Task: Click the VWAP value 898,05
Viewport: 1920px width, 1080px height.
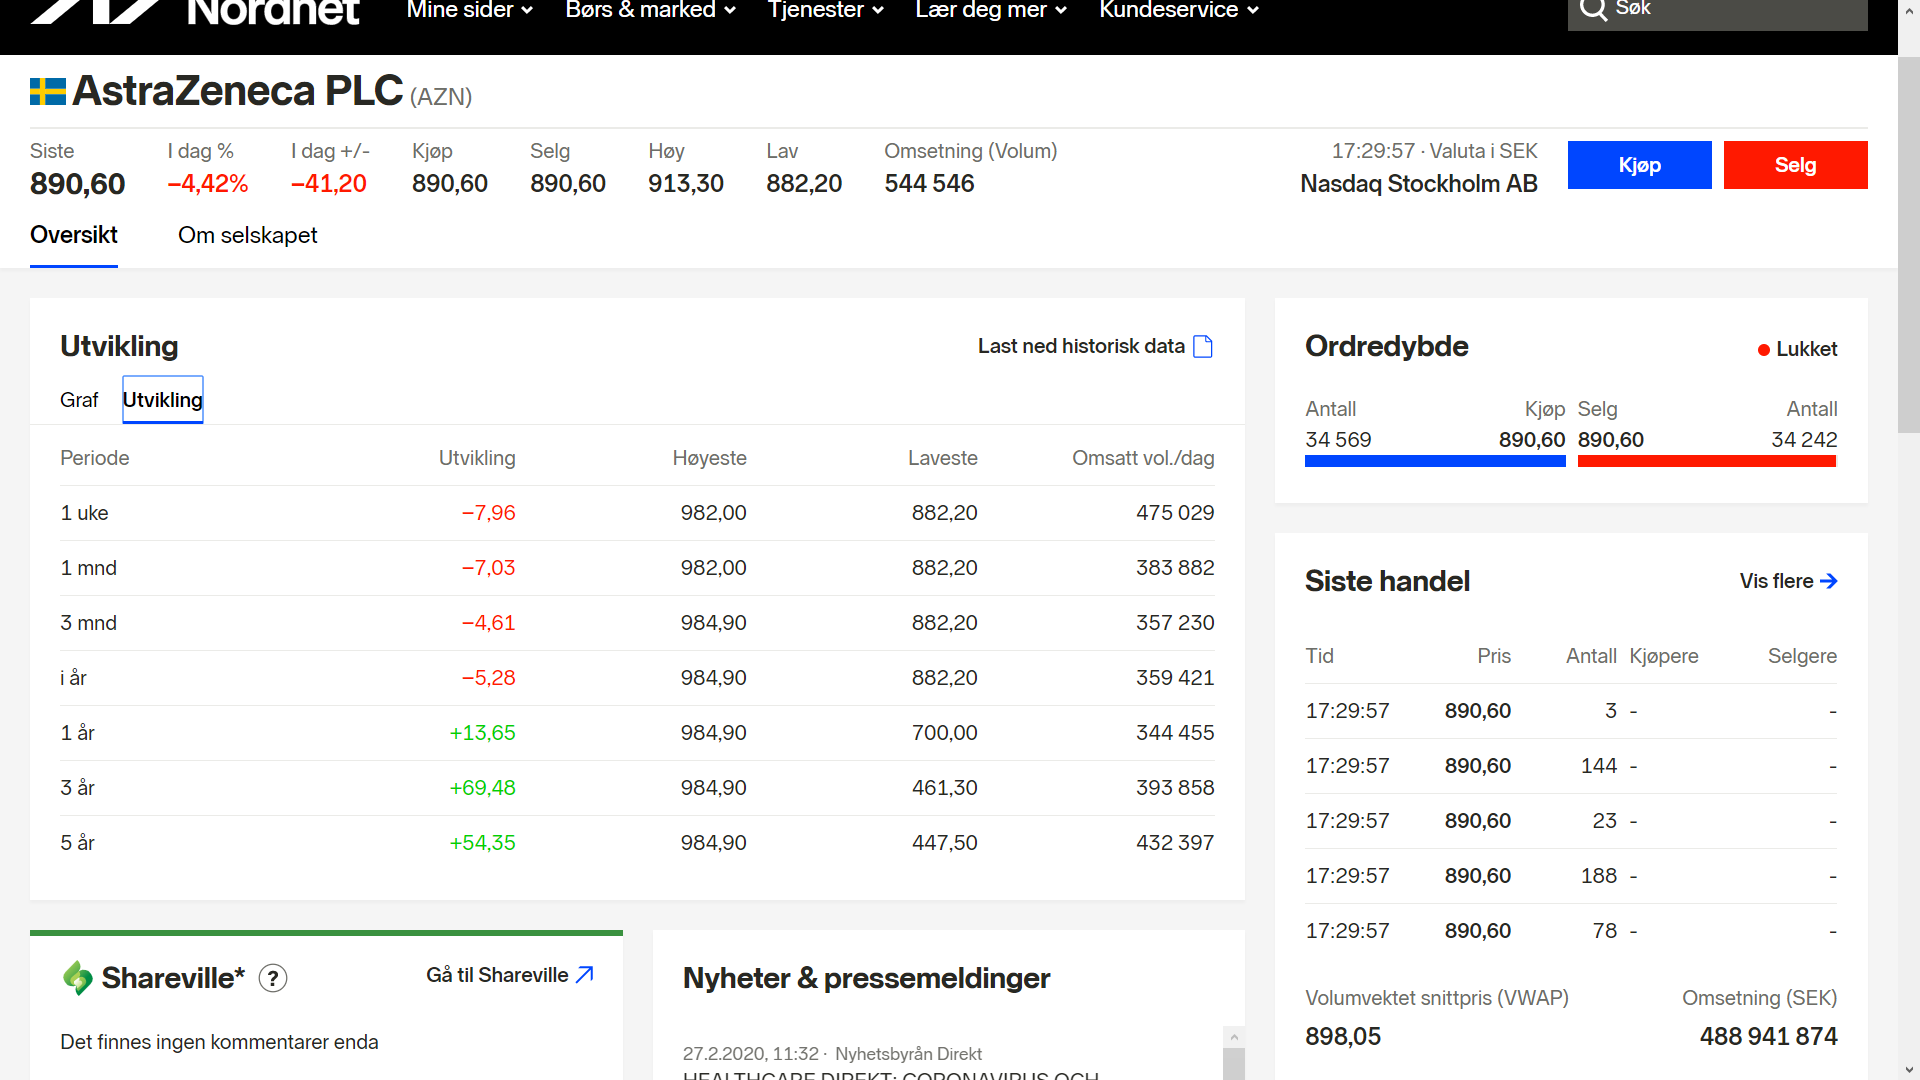Action: click(x=1343, y=1037)
